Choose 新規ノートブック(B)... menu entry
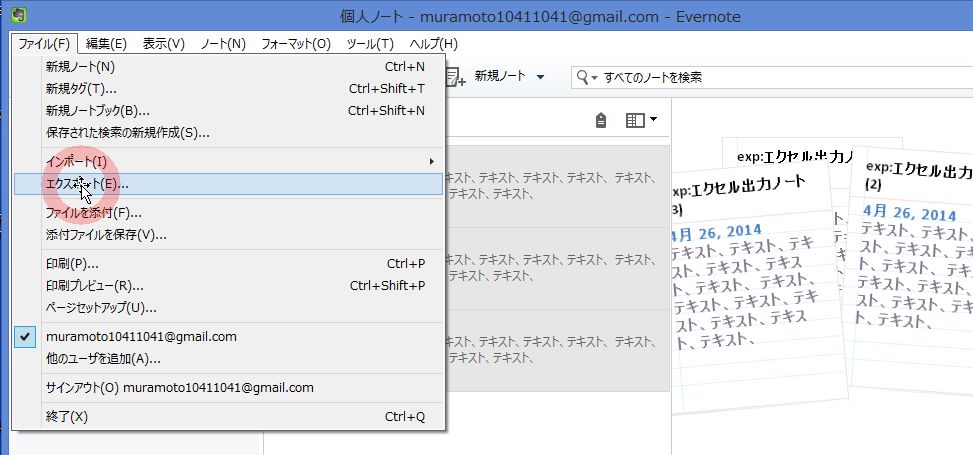Screen dimensions: 973x455 pos(98,111)
